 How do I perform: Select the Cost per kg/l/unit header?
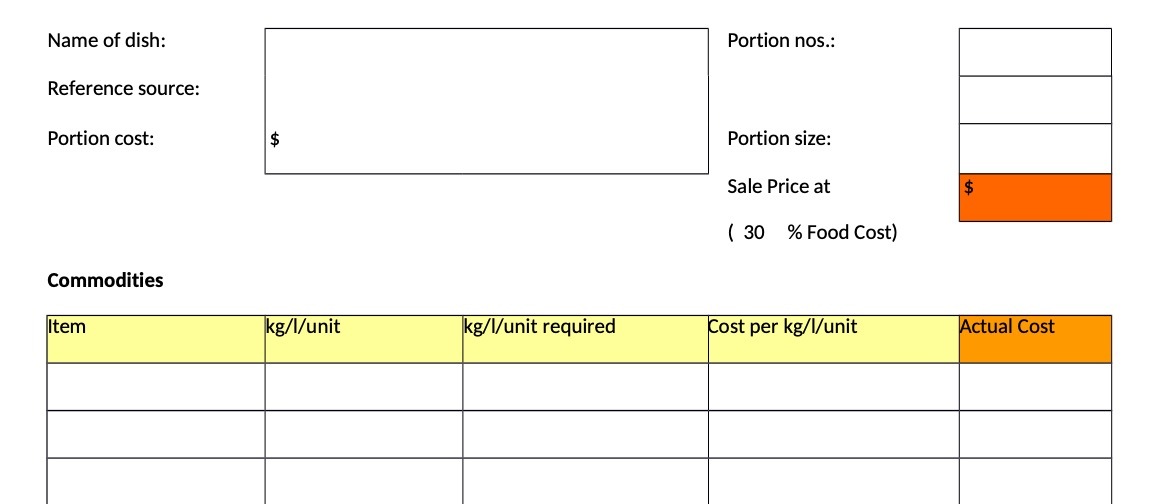point(834,339)
